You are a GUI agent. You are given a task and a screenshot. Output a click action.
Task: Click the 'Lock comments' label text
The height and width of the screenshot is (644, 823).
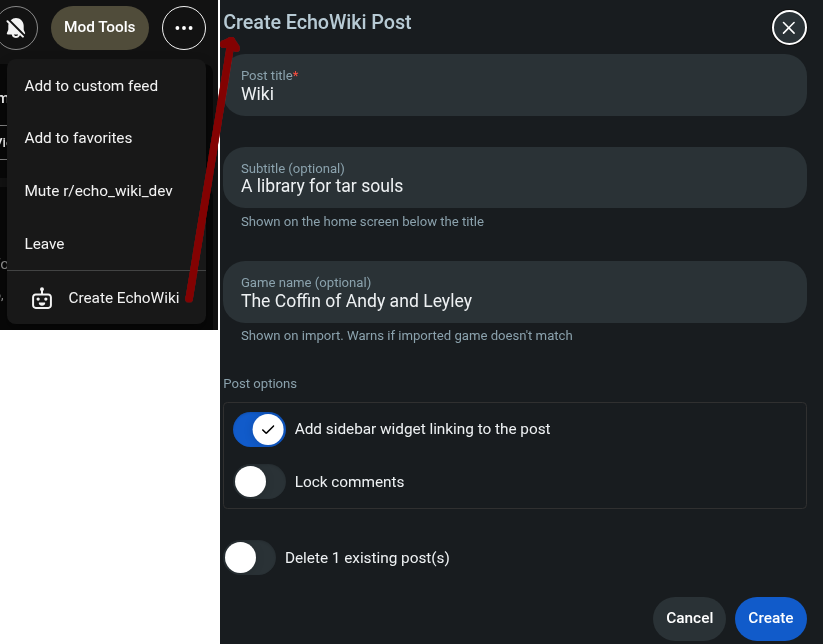point(349,482)
